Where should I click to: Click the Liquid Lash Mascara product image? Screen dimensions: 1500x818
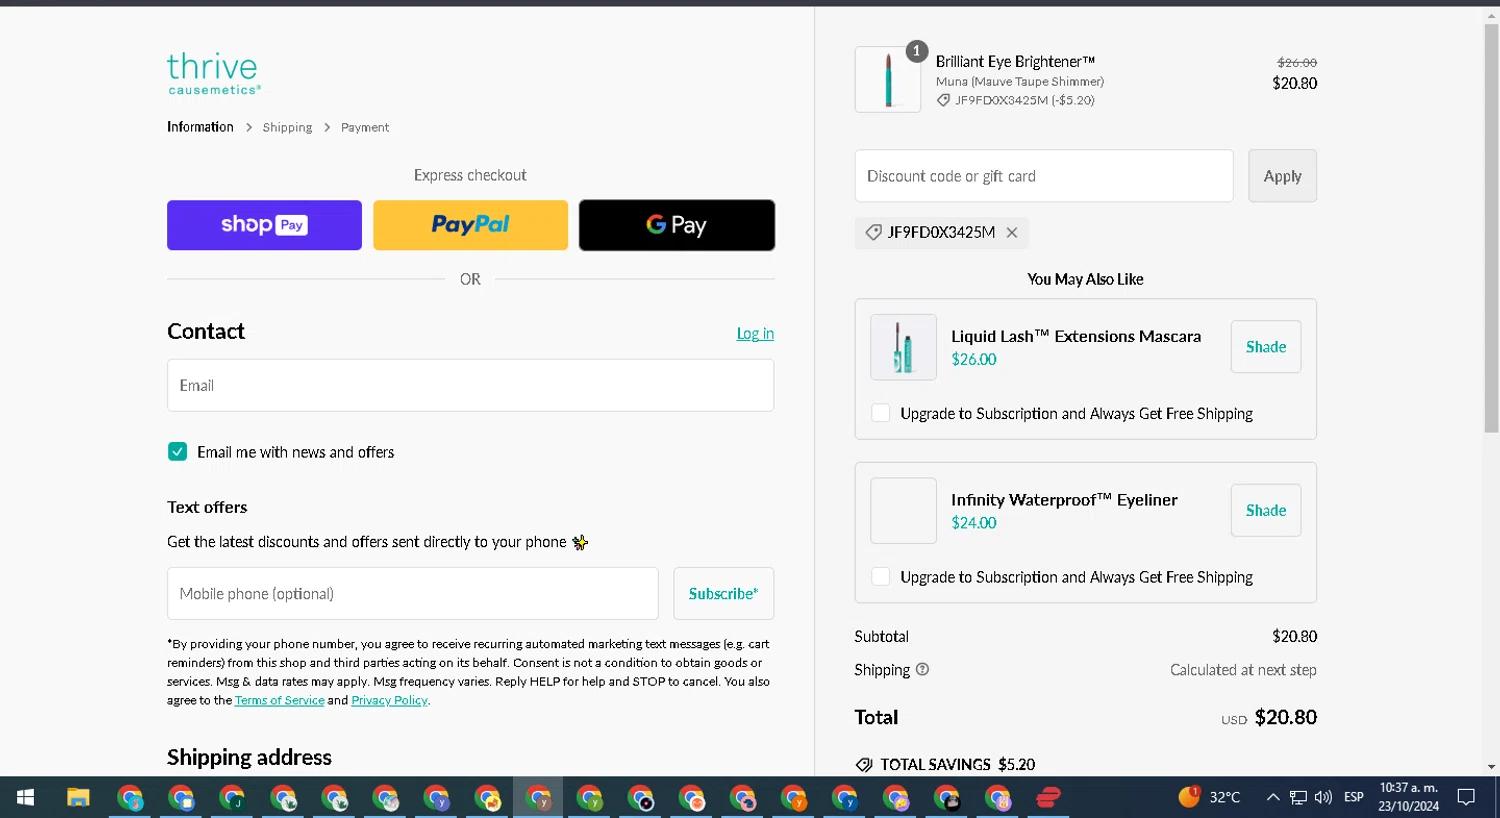pos(903,347)
